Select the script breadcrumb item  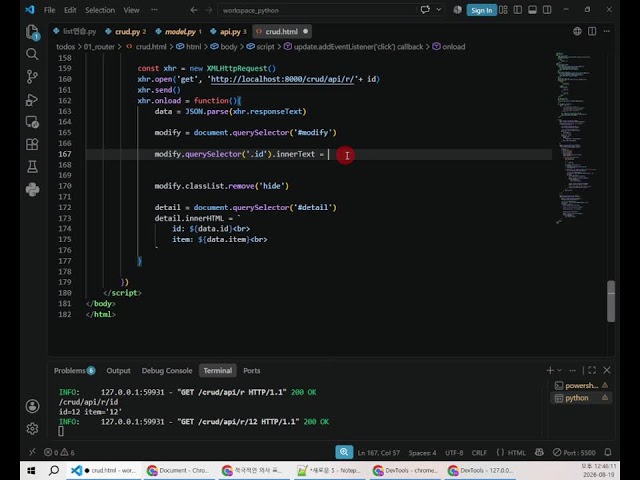260,47
